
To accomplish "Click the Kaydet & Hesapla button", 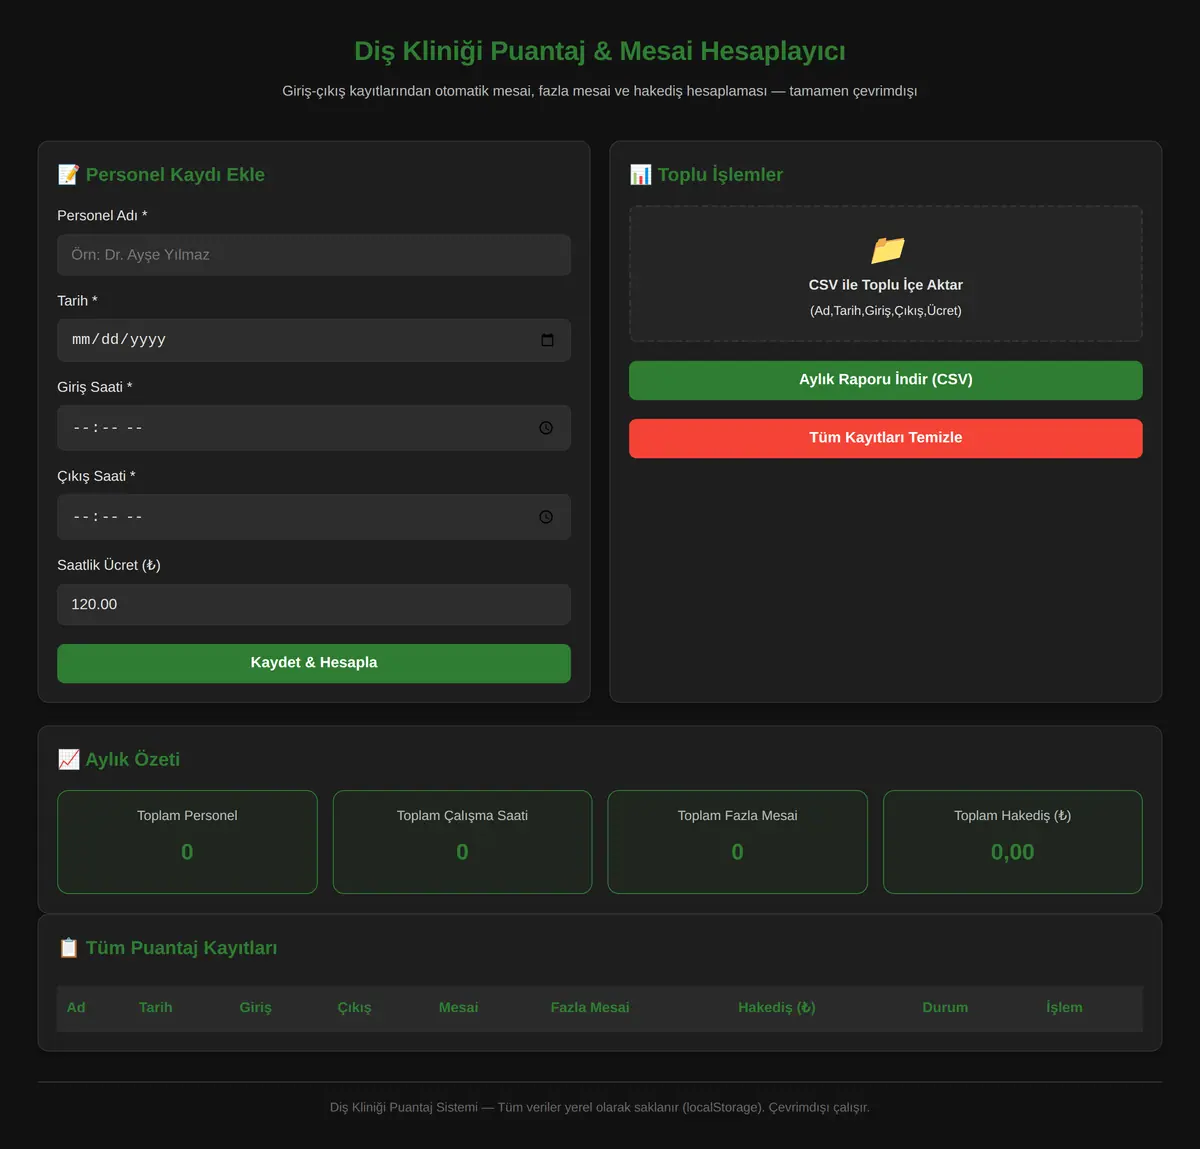I will click(314, 663).
